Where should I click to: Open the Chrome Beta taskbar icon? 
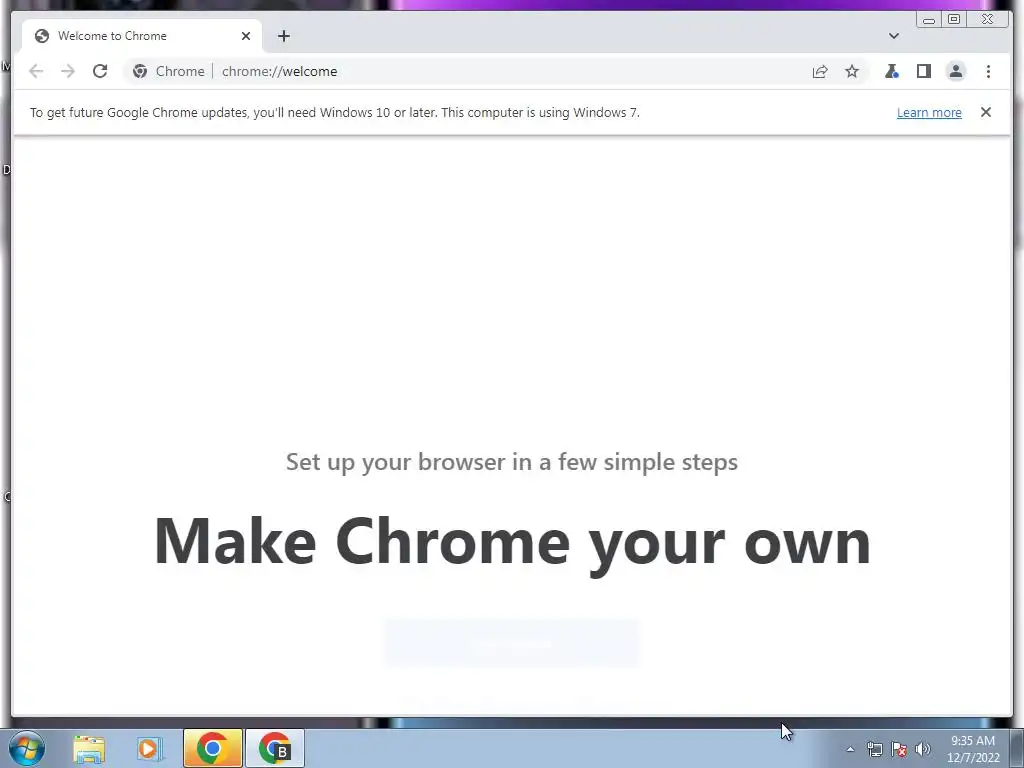tap(275, 748)
